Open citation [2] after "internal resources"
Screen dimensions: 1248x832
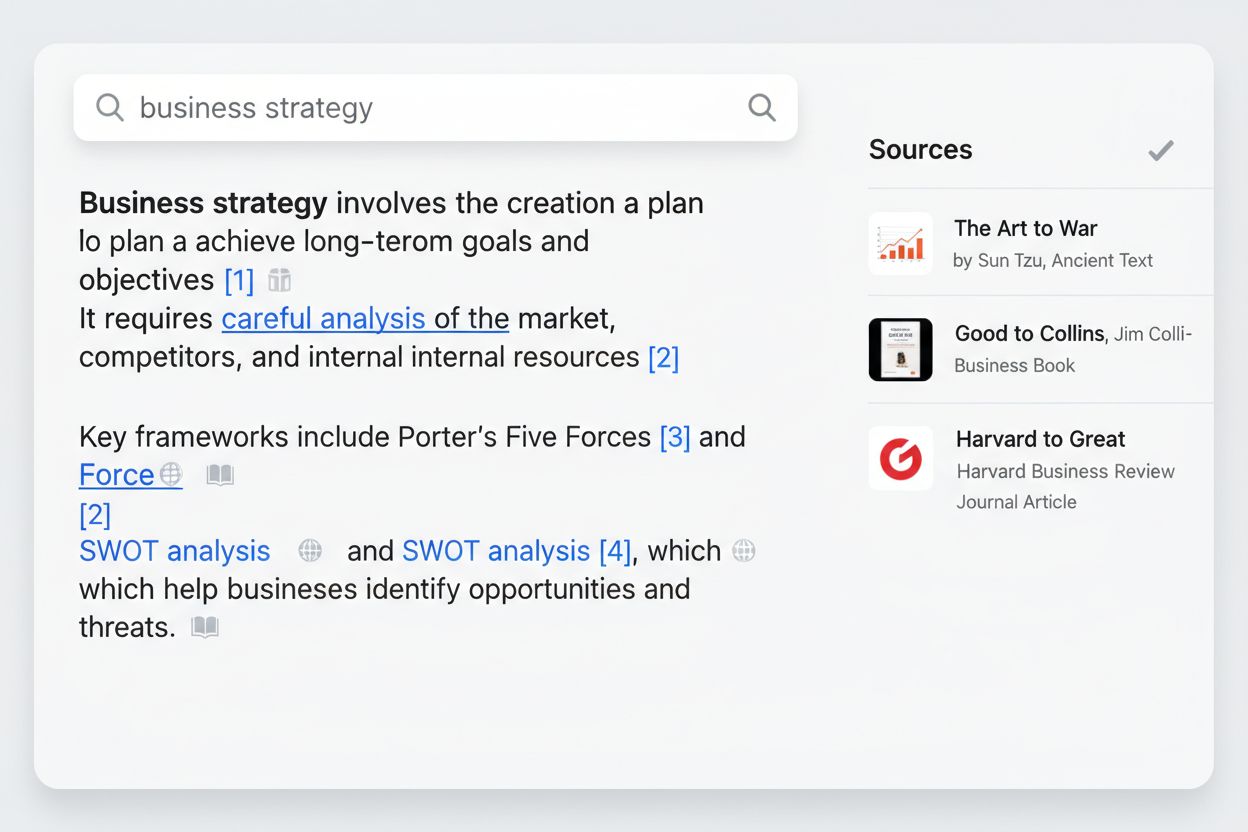pos(663,357)
